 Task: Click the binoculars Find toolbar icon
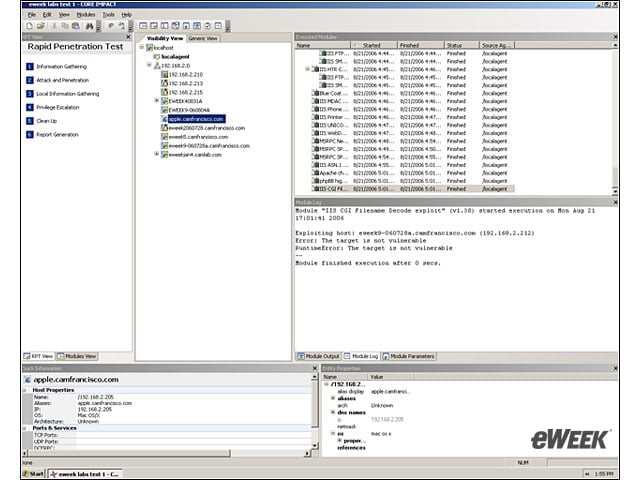click(x=89, y=26)
